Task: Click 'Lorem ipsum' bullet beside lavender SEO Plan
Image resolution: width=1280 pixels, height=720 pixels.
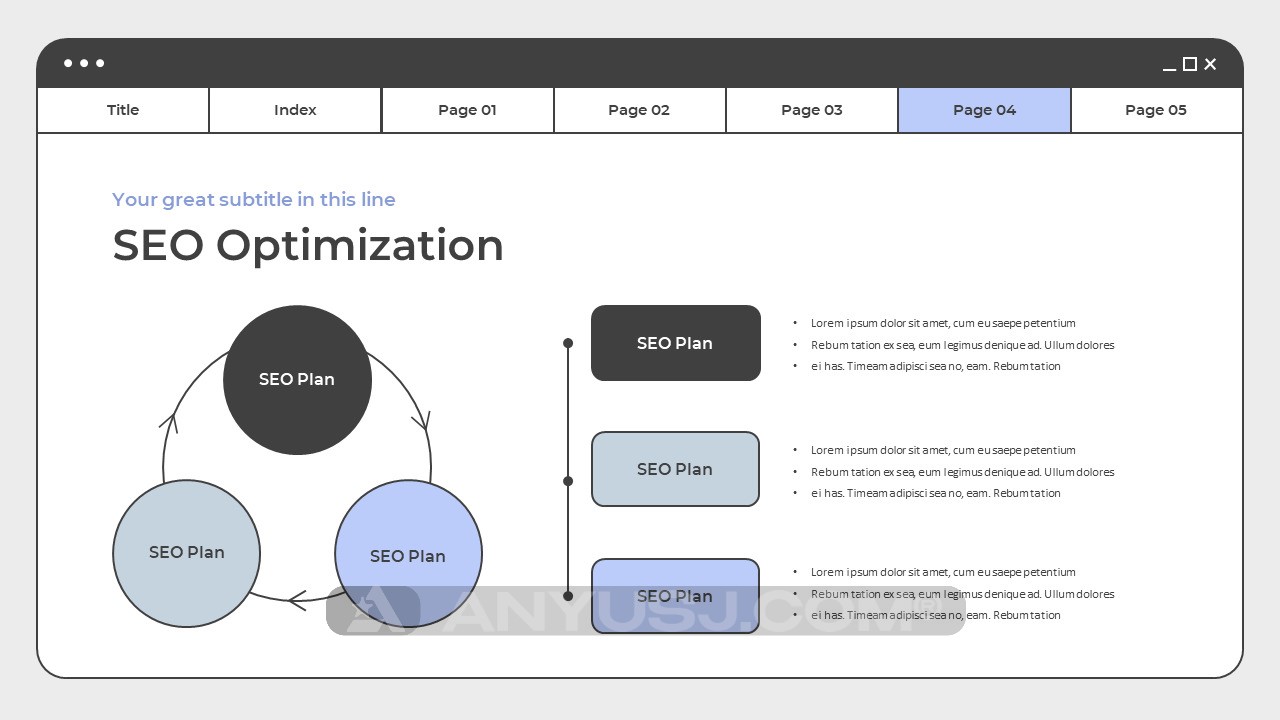Action: pos(943,572)
